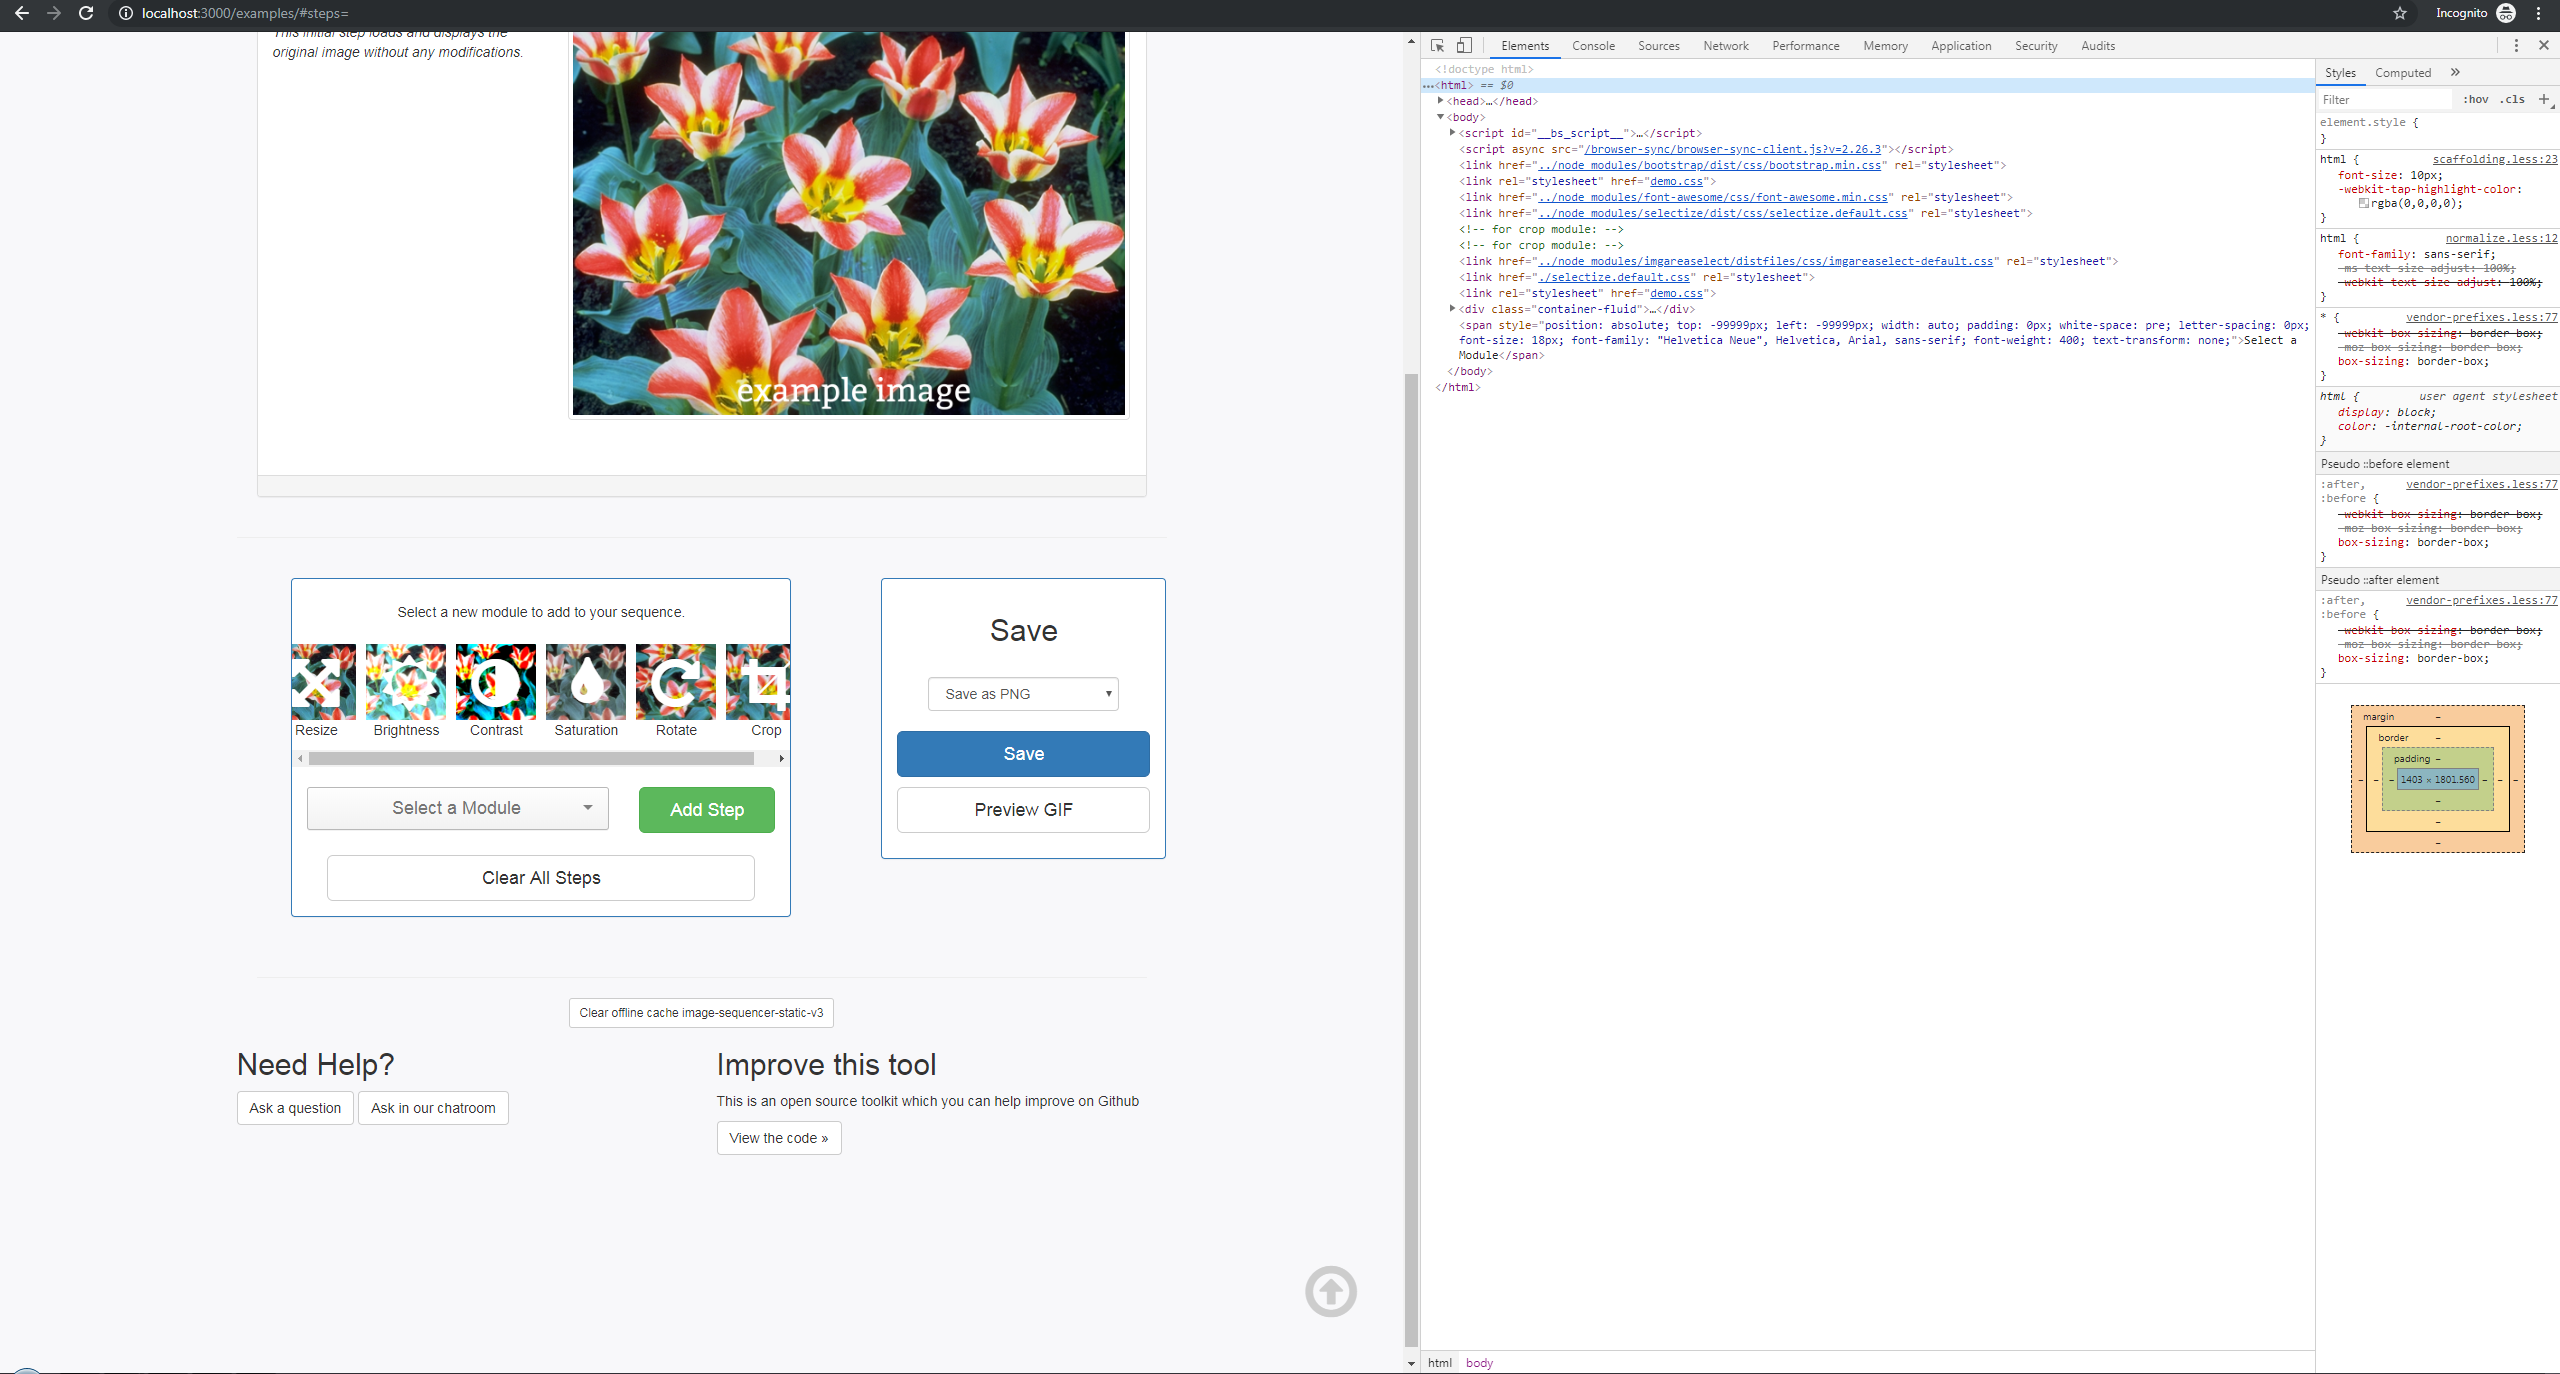Screen dimensions: 2560x1374
Task: Open the bootstrap.min.css link in DOM
Action: [1709, 165]
